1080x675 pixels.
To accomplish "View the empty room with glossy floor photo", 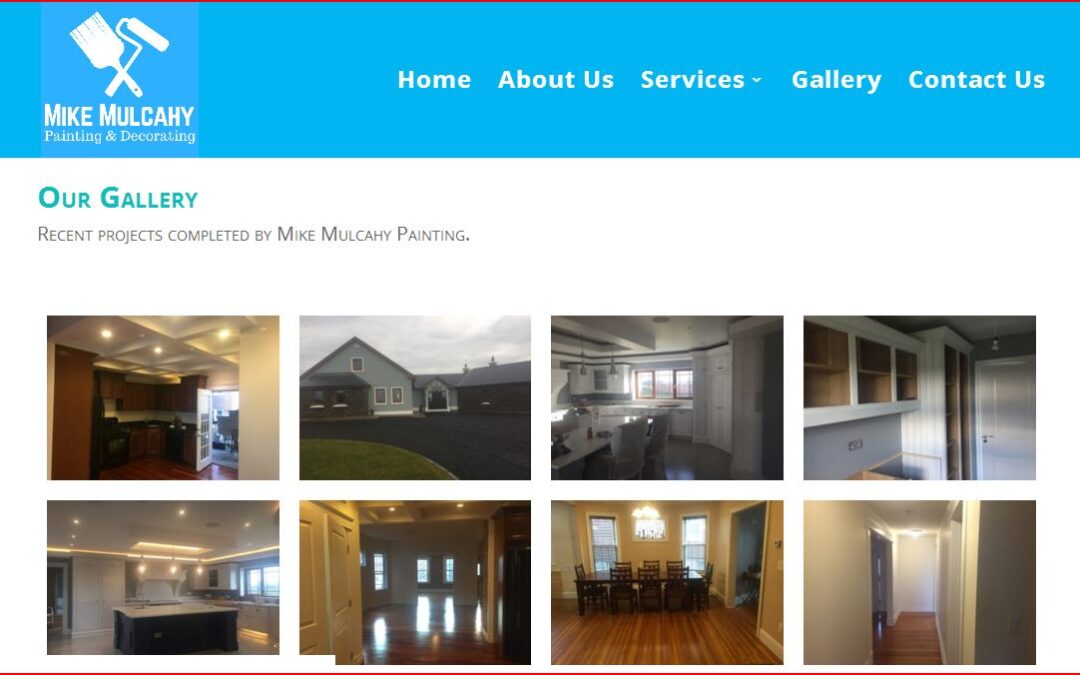I will [x=415, y=582].
